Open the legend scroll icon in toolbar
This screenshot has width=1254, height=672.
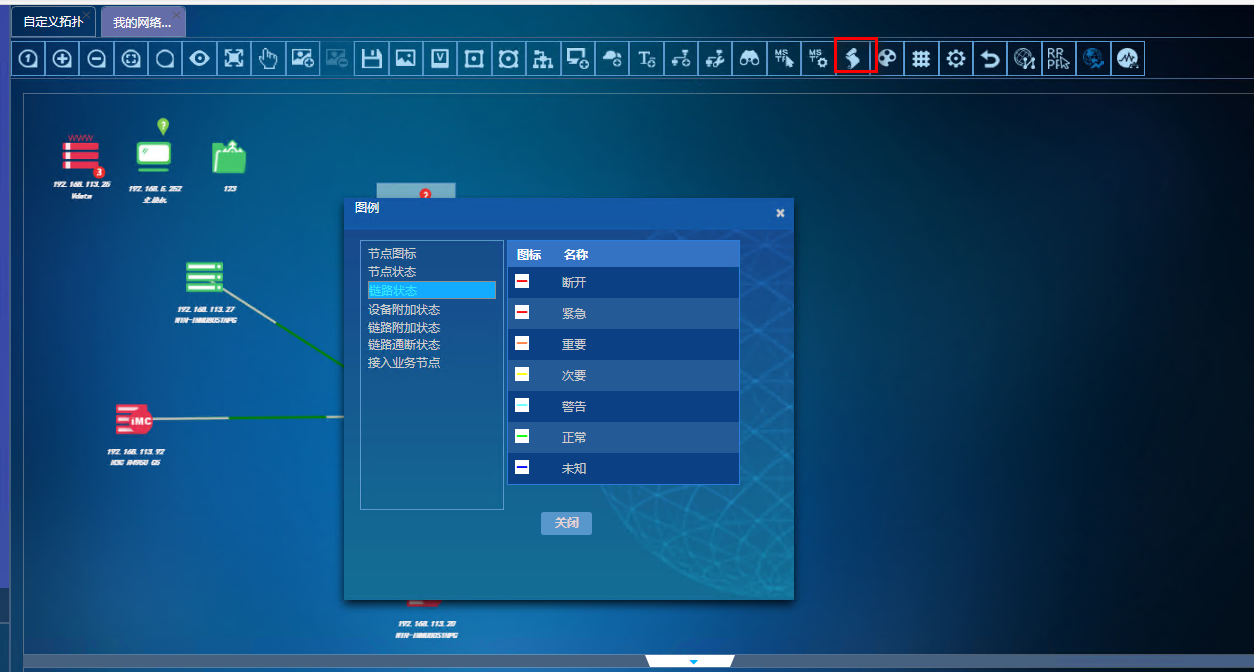pos(854,58)
